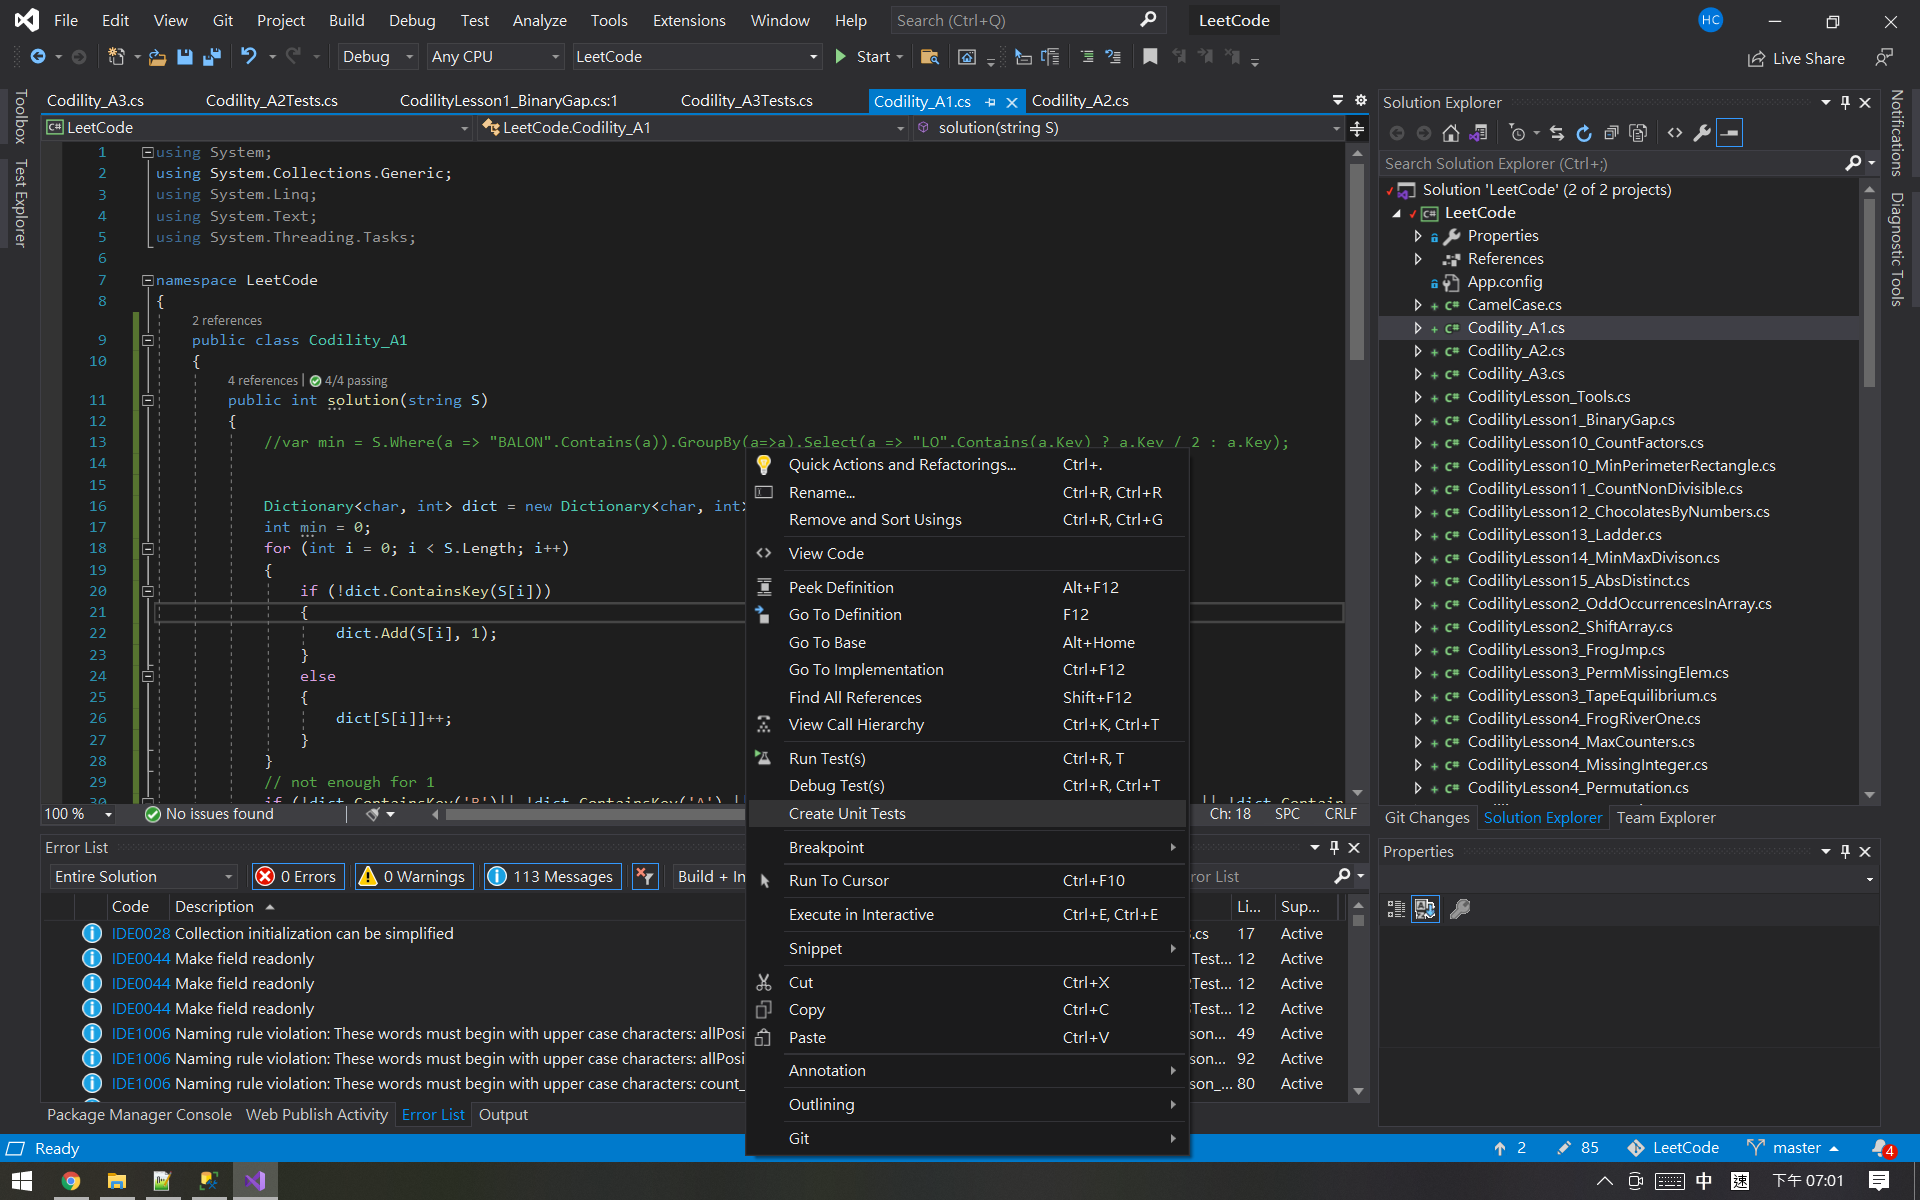Undo the last edit in the toolbar
1920x1200 pixels.
tap(249, 57)
